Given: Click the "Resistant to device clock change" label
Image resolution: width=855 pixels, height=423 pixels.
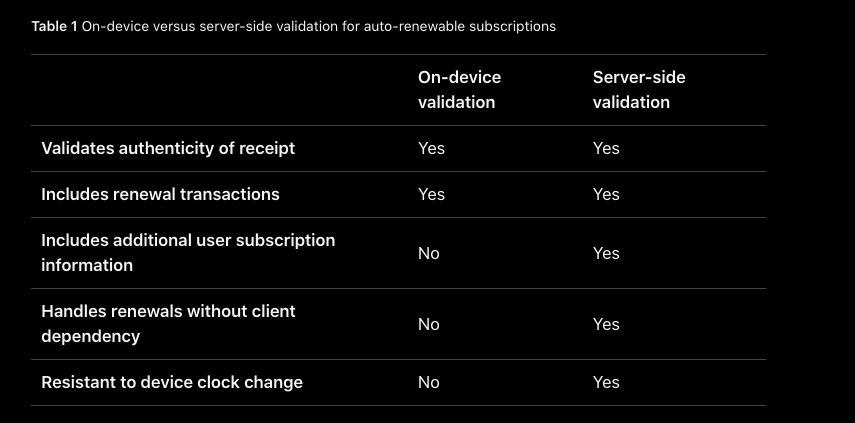Looking at the screenshot, I should pyautogui.click(x=172, y=382).
